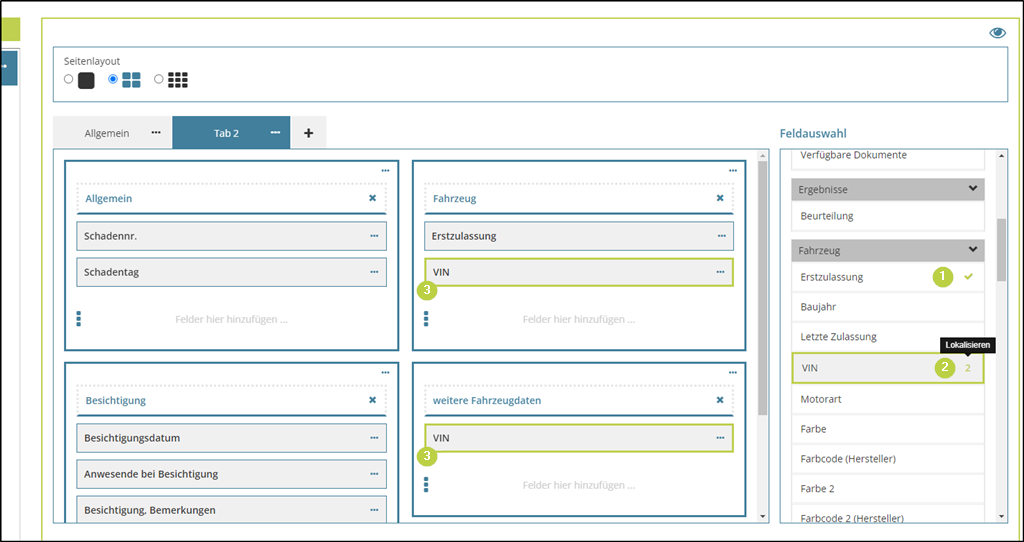Remove the Fahrzeug group with X
The image size is (1024, 542).
coord(720,198)
